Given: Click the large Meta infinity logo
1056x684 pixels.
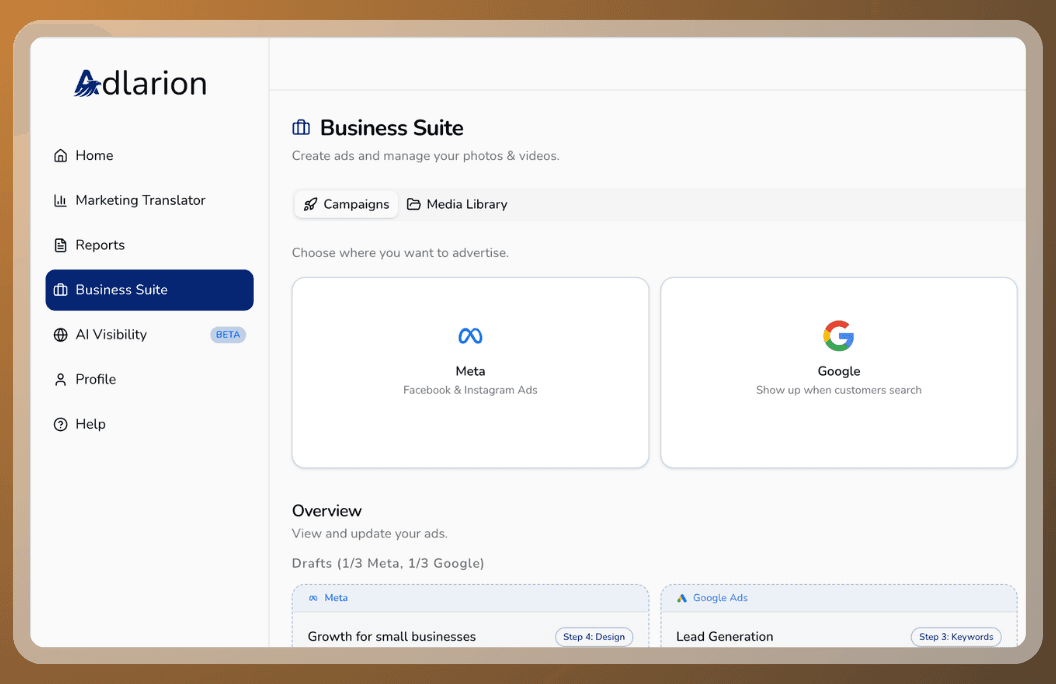Looking at the screenshot, I should click(x=470, y=335).
